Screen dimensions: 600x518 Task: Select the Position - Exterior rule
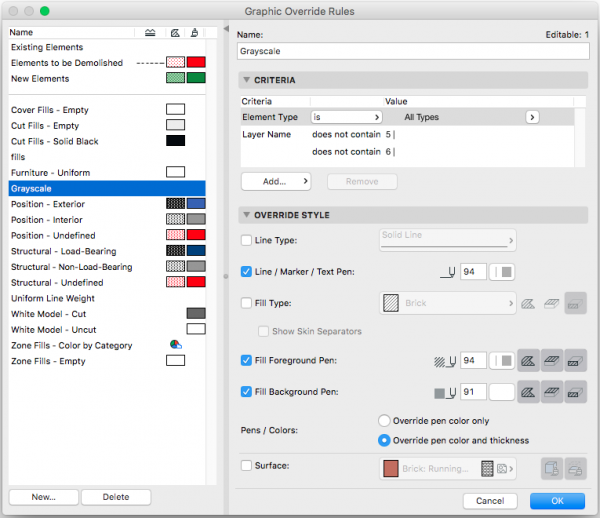[50, 204]
